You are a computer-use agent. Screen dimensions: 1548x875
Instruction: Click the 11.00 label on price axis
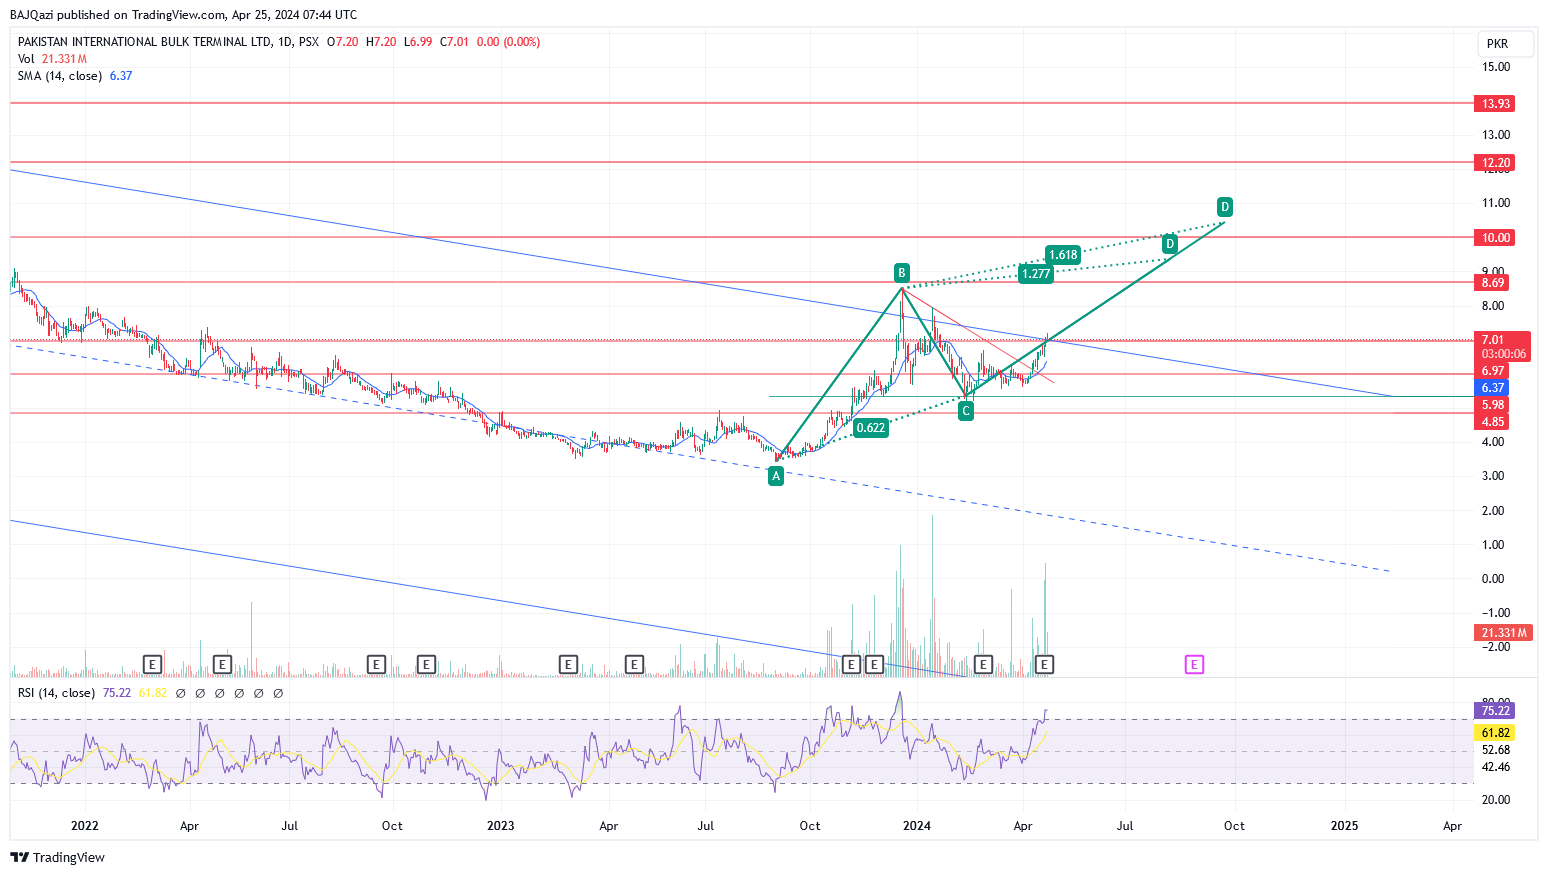(1496, 203)
